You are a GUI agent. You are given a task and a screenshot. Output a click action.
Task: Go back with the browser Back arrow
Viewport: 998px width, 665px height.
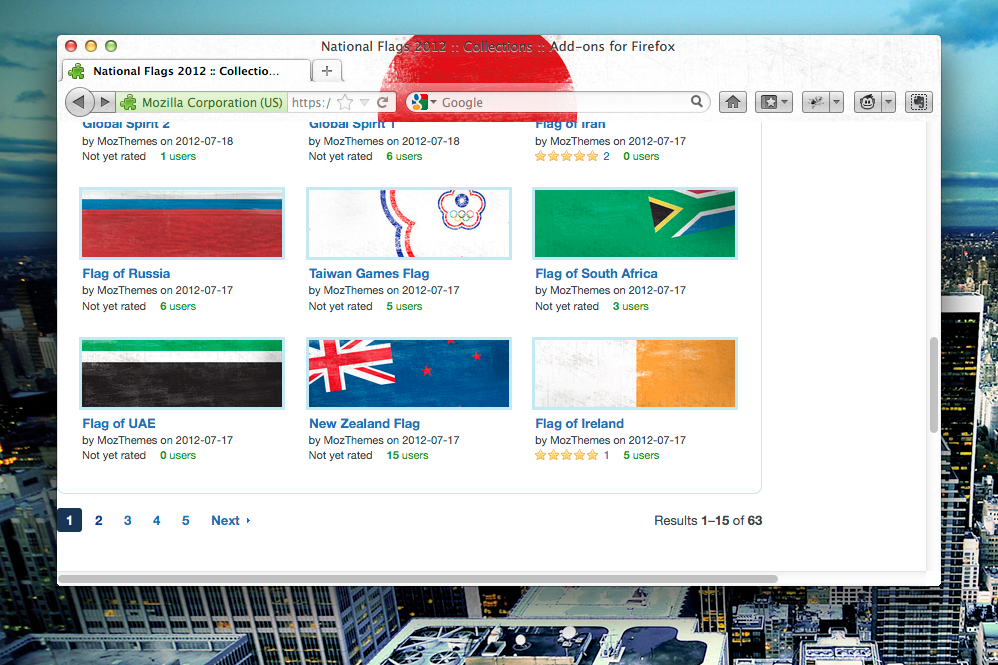click(79, 102)
